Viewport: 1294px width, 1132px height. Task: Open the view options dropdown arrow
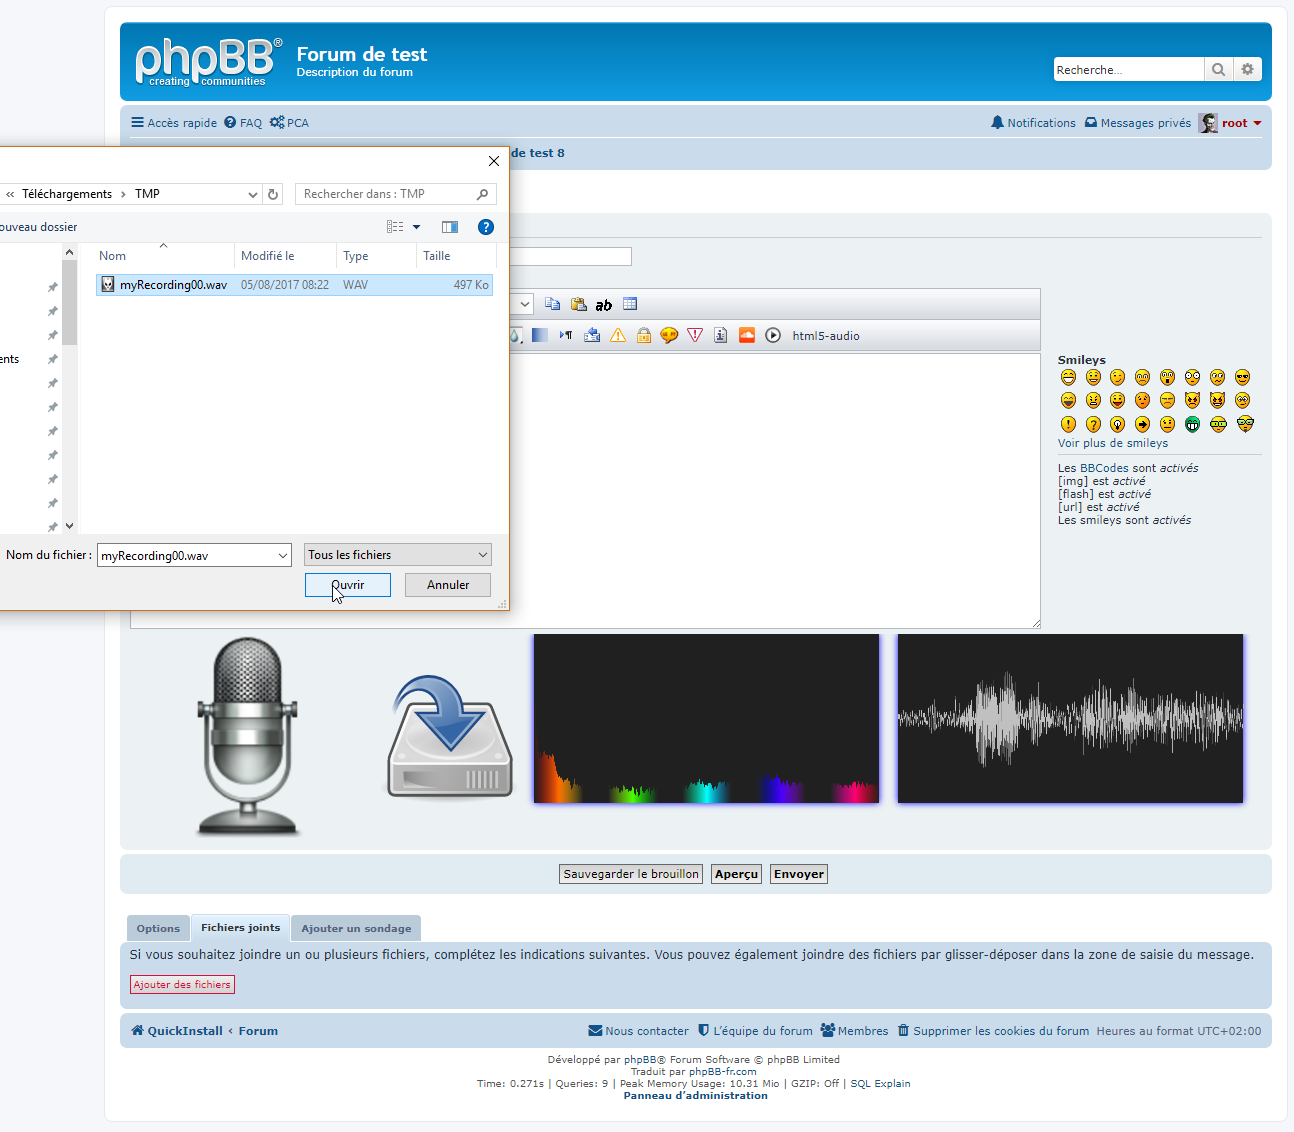point(417,227)
